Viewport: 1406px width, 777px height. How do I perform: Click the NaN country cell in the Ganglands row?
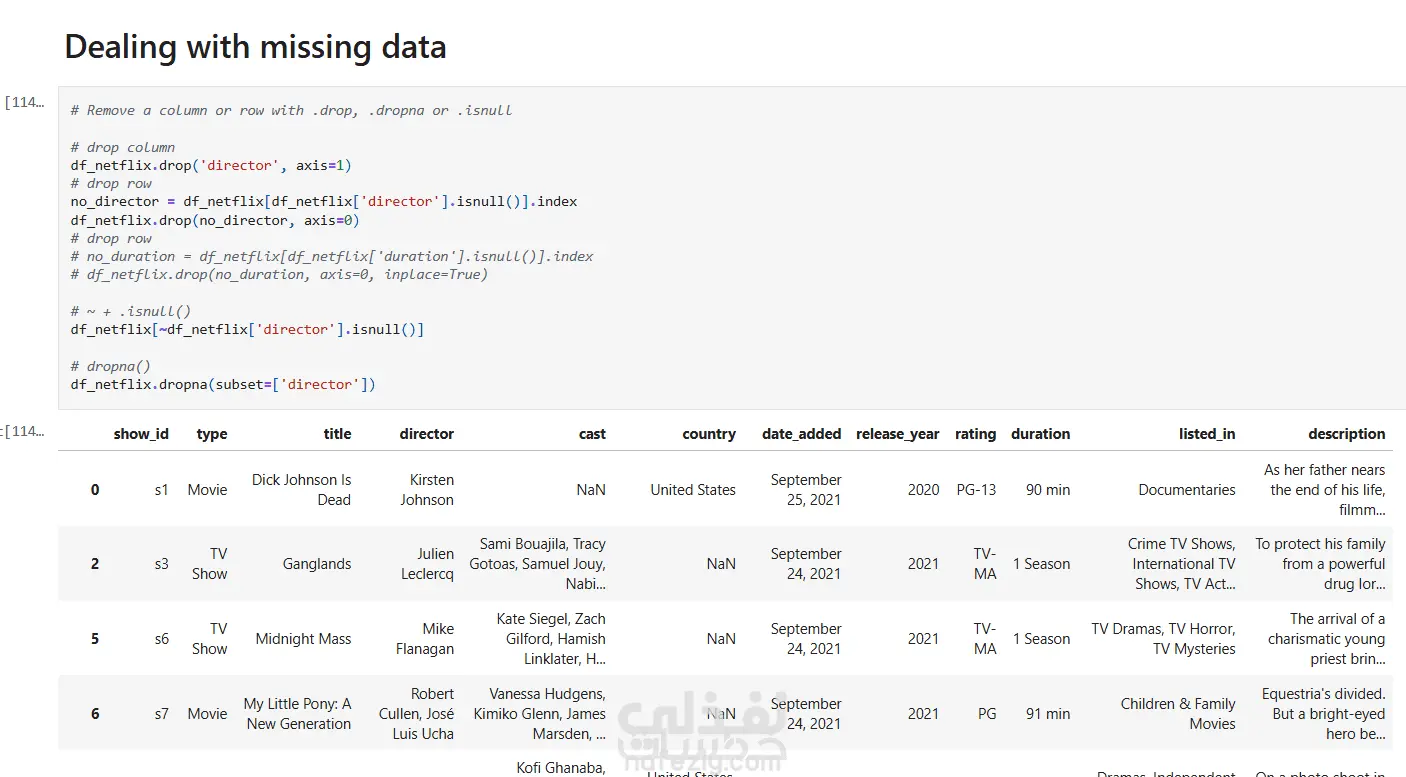(x=721, y=564)
